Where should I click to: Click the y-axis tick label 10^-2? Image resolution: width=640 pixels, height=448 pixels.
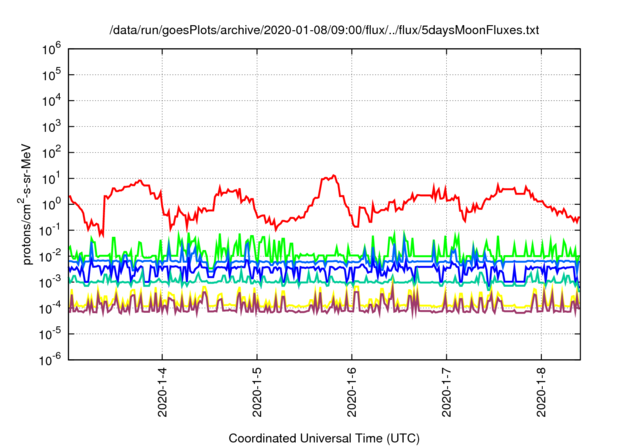click(x=51, y=256)
